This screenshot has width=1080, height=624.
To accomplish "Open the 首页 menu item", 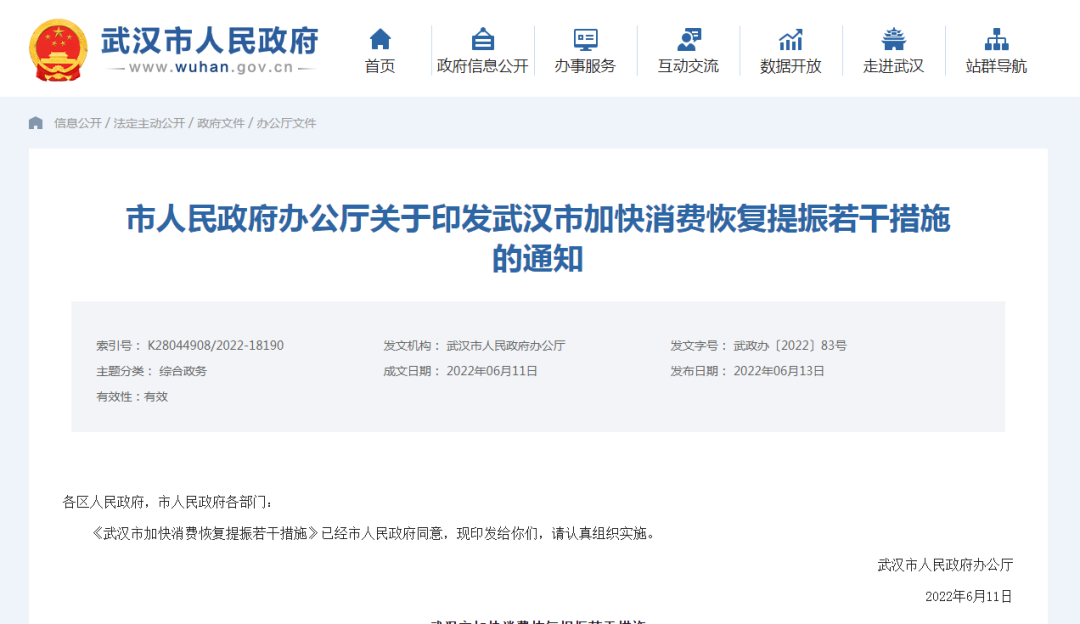I will (x=380, y=66).
